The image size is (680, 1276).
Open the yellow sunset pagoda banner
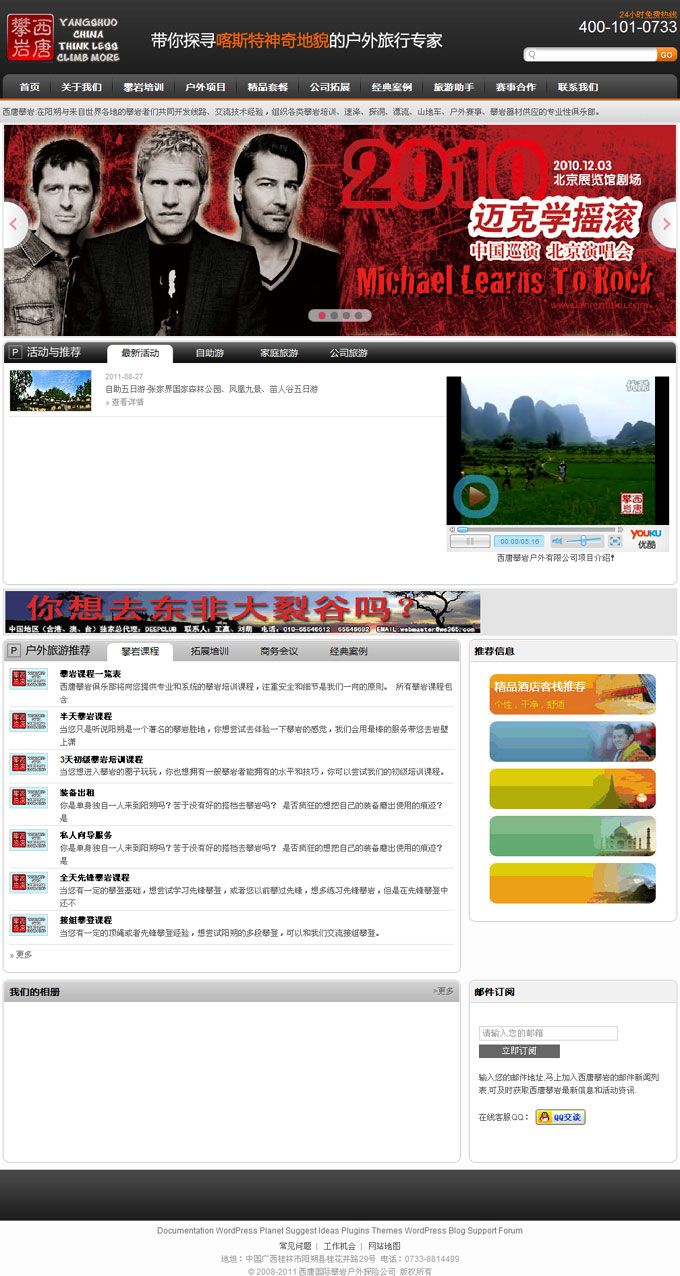(572, 788)
